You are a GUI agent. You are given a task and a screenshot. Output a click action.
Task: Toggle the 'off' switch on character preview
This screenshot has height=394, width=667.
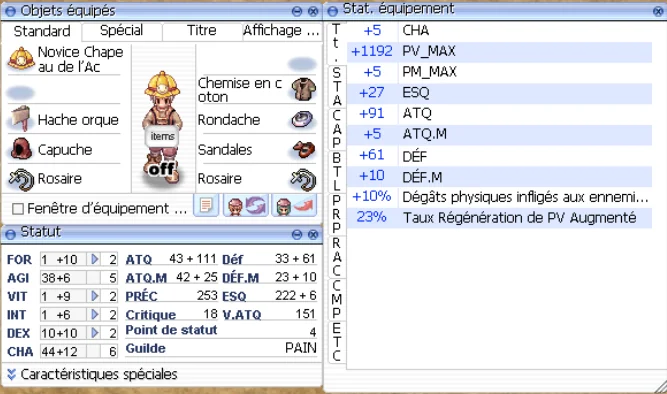click(x=162, y=169)
